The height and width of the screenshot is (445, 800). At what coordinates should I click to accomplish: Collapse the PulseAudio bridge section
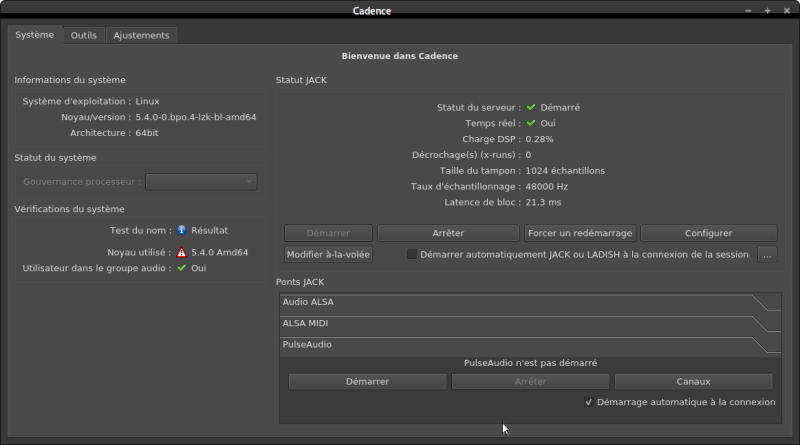(x=530, y=345)
